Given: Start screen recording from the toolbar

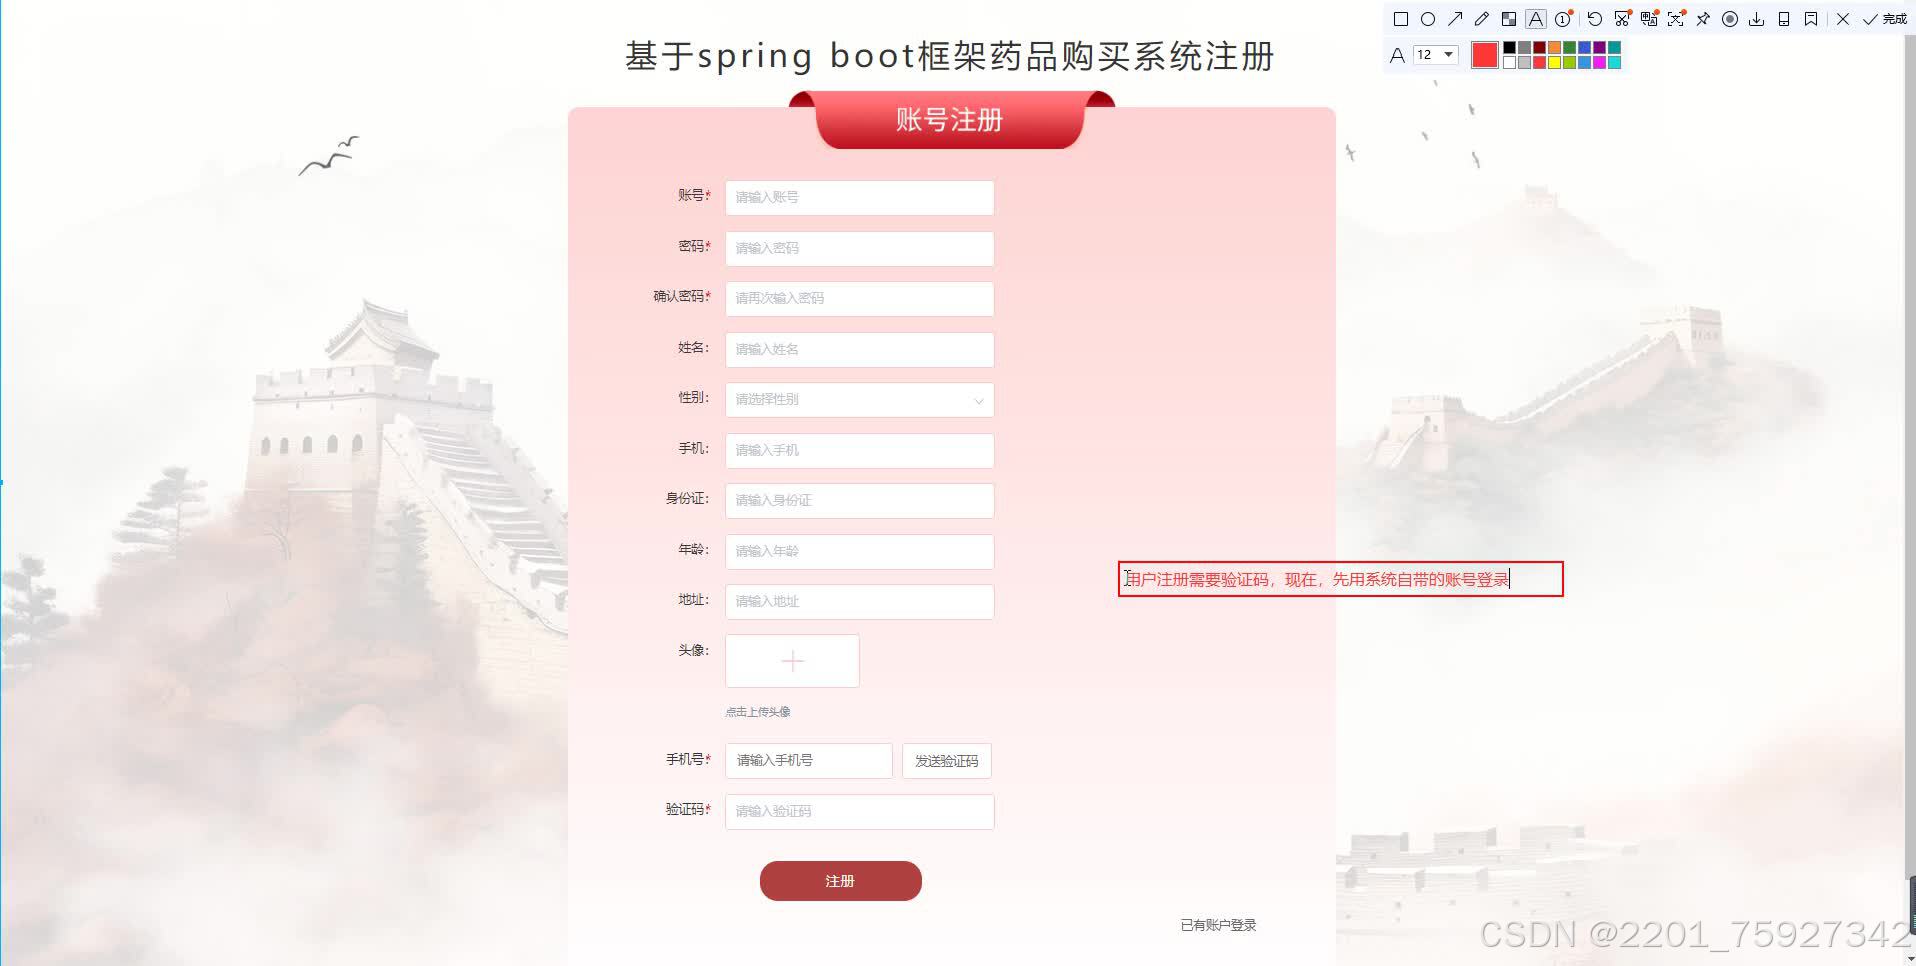Looking at the screenshot, I should pos(1730,19).
